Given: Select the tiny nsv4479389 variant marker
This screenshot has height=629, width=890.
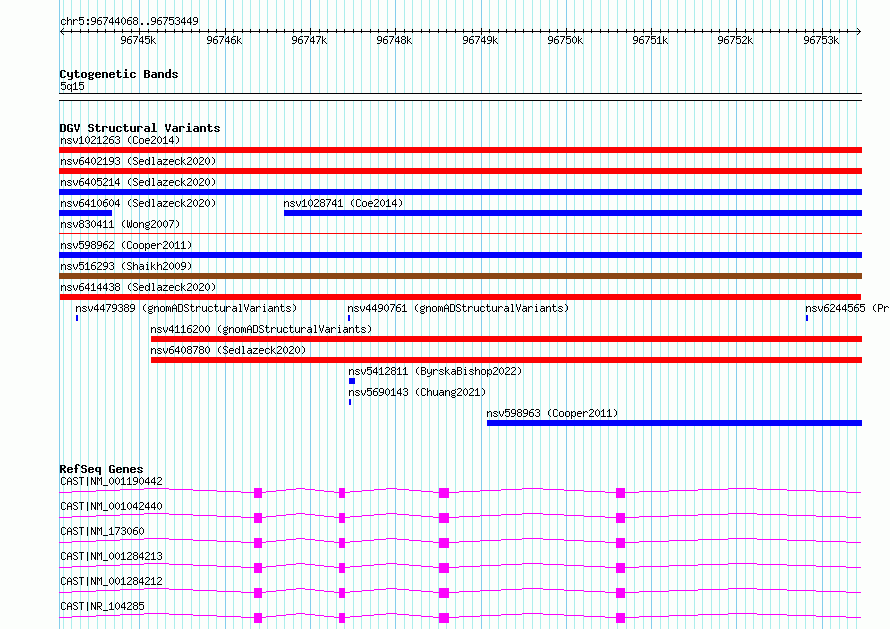Looking at the screenshot, I should (x=77, y=318).
